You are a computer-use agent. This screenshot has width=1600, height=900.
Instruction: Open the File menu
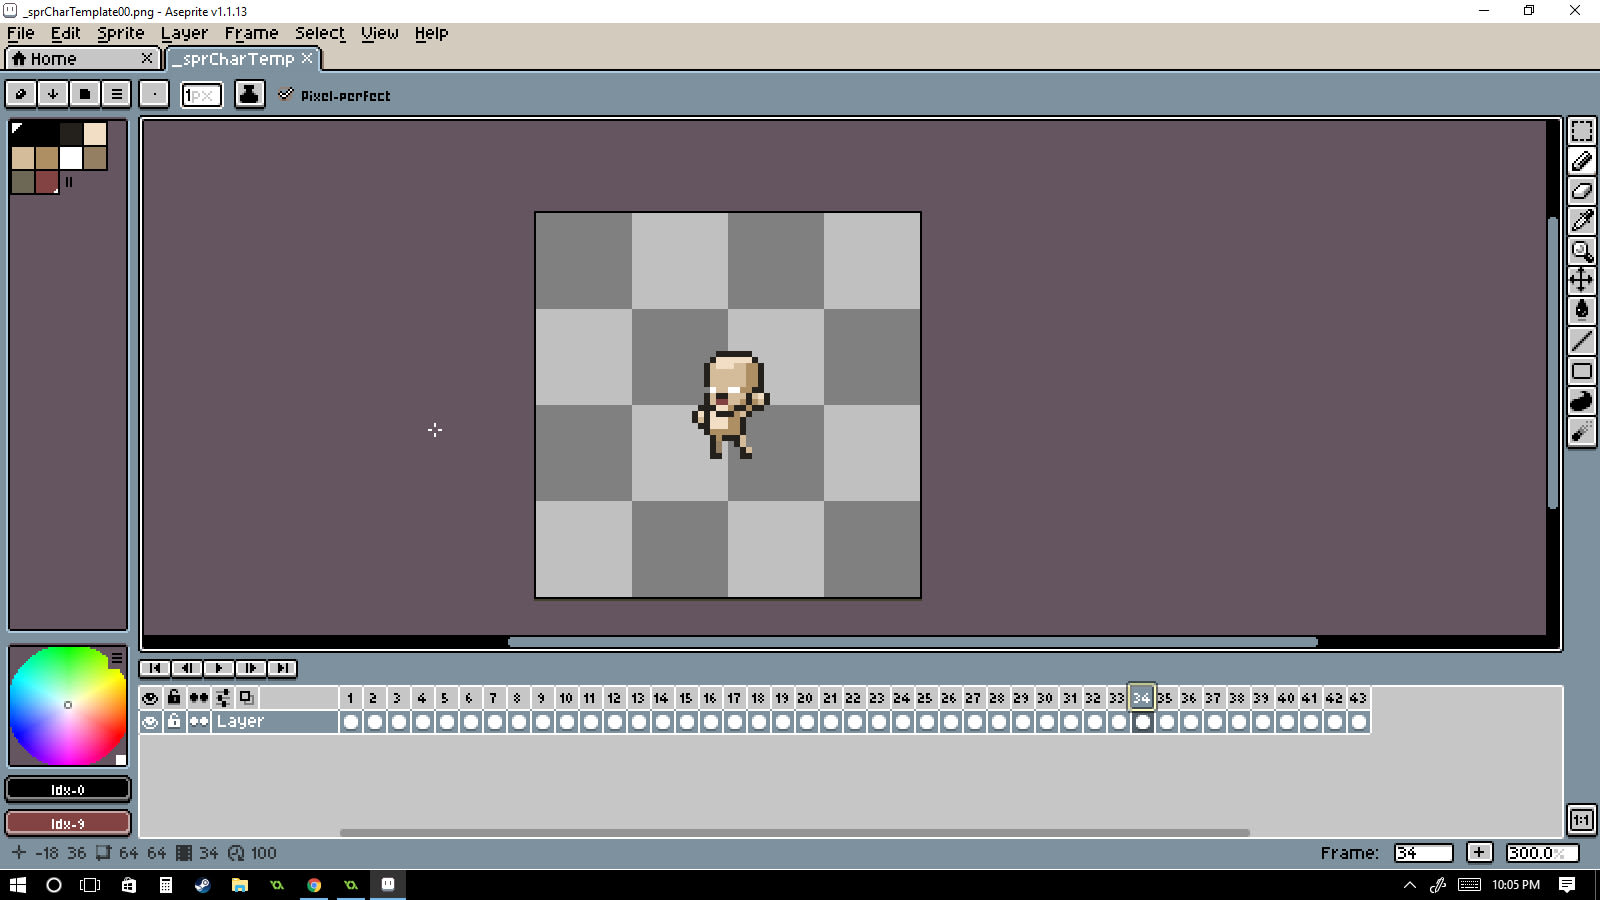[21, 33]
